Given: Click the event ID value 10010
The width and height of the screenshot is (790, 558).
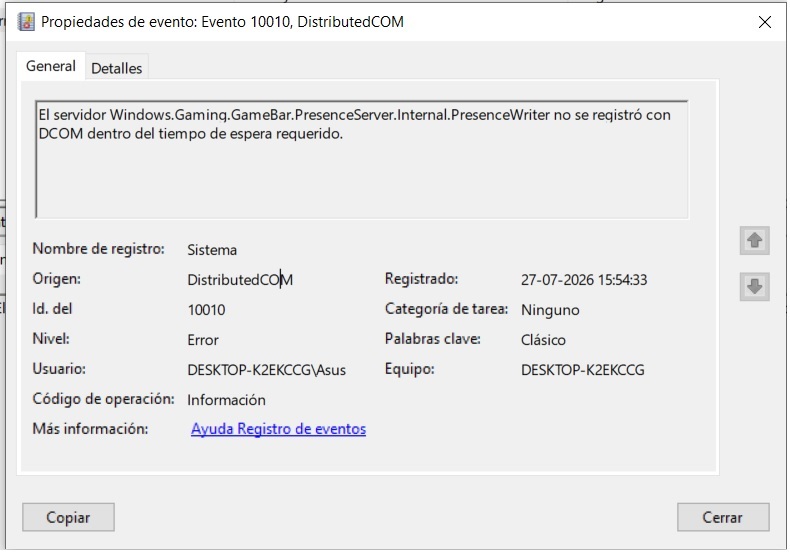Looking at the screenshot, I should (x=206, y=310).
